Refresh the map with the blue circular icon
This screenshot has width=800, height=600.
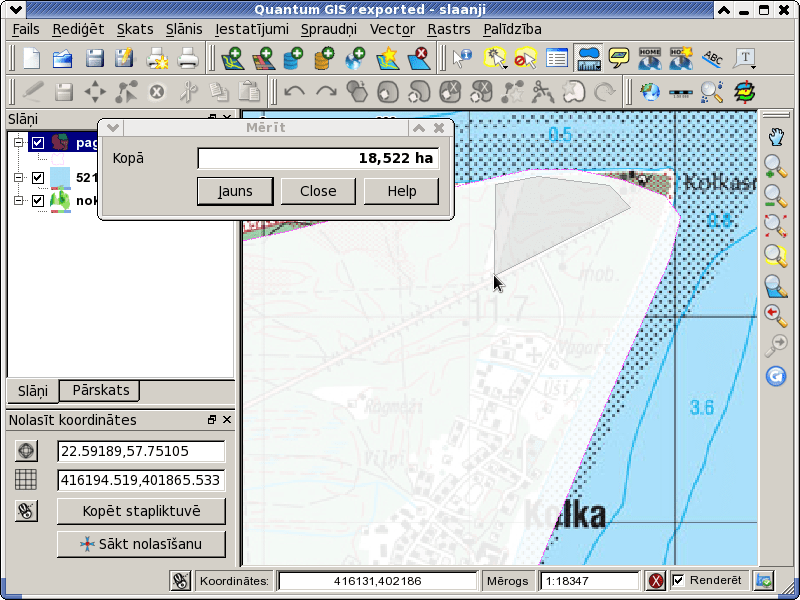776,377
